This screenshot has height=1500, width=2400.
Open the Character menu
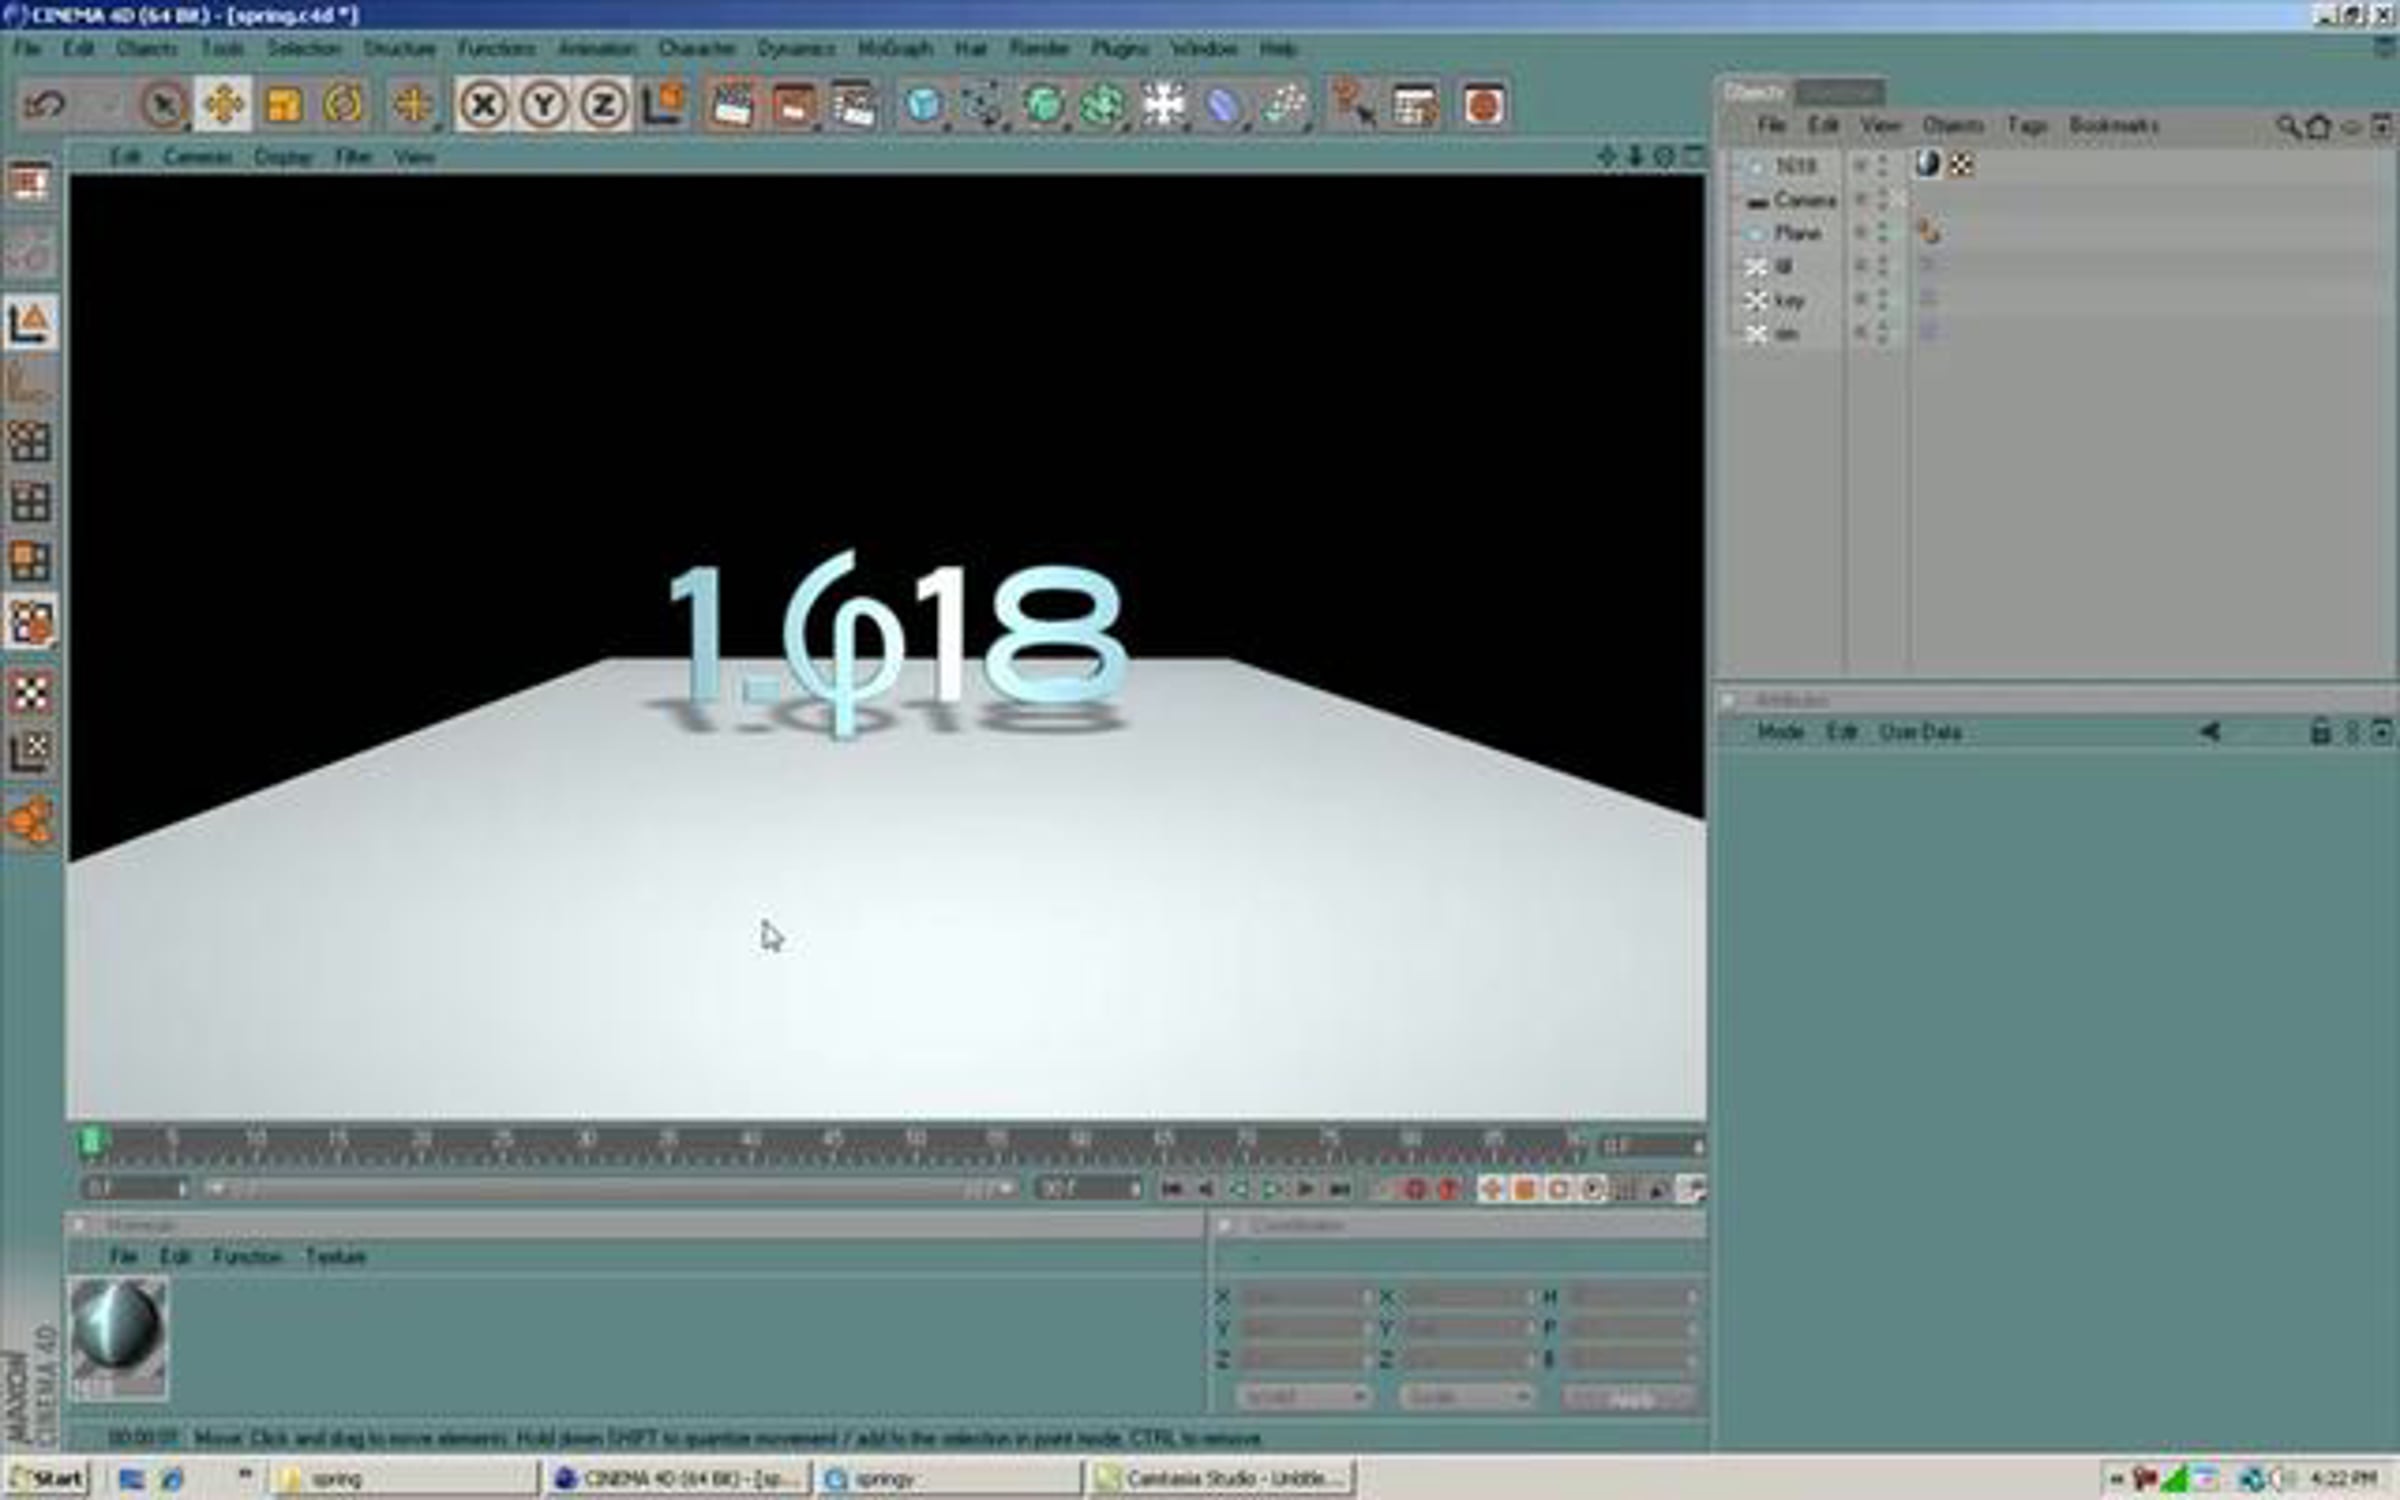point(696,48)
